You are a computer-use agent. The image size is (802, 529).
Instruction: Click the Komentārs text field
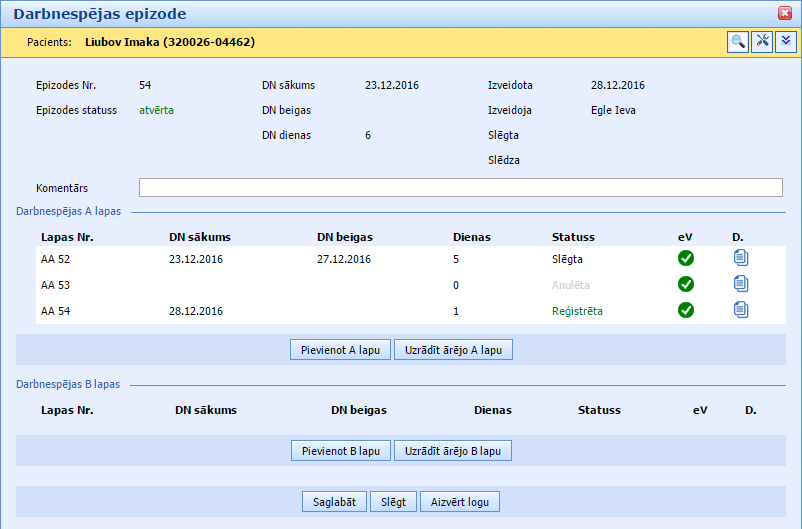[x=460, y=188]
